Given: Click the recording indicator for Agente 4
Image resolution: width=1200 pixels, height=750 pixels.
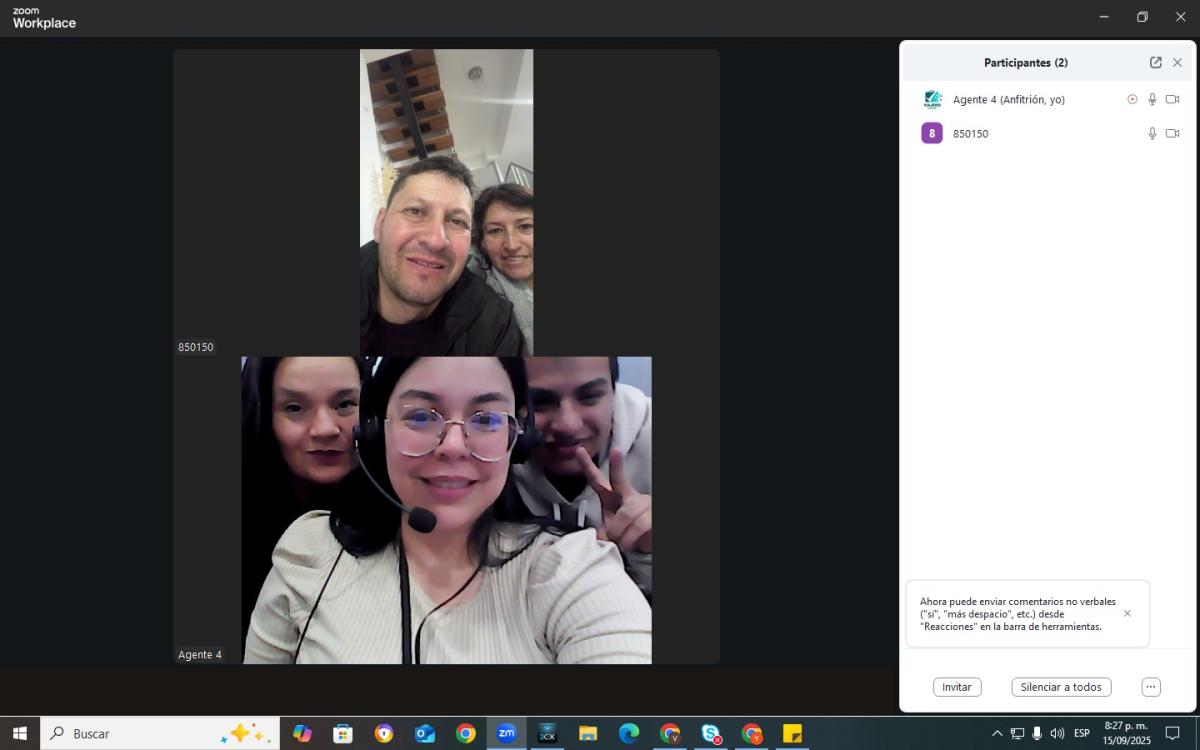Looking at the screenshot, I should tap(1132, 99).
